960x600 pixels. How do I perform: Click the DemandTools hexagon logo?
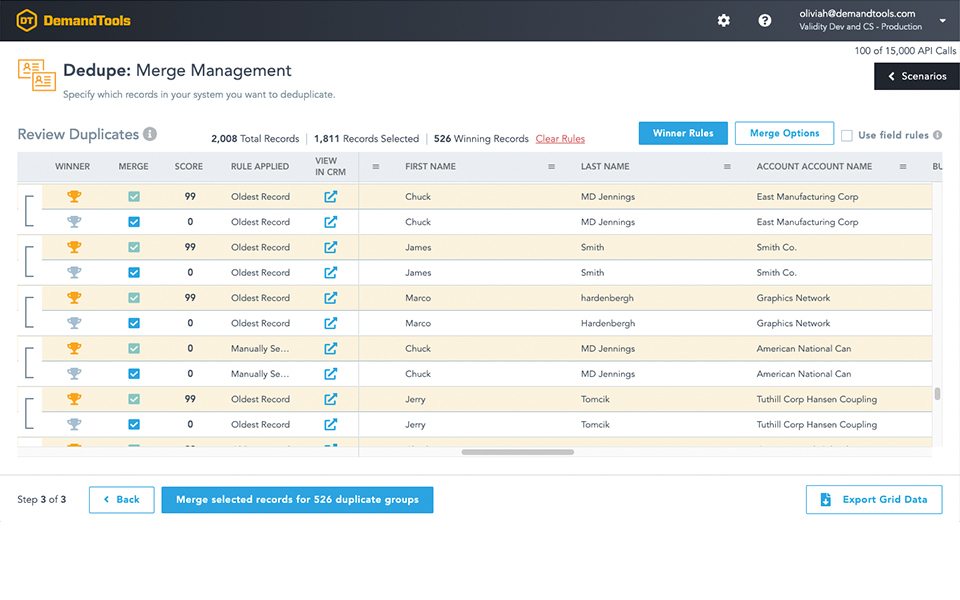pyautogui.click(x=26, y=21)
